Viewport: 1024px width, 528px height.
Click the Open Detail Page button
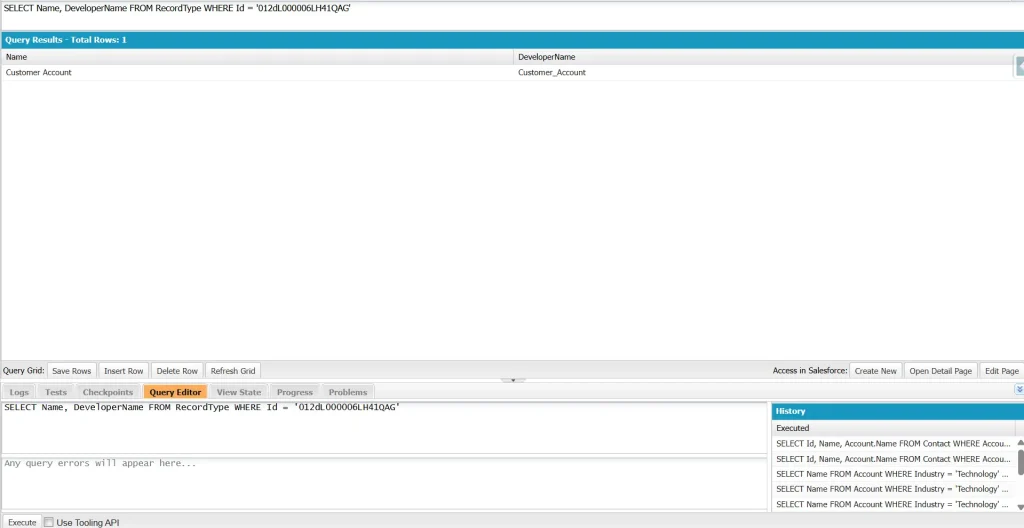(940, 371)
